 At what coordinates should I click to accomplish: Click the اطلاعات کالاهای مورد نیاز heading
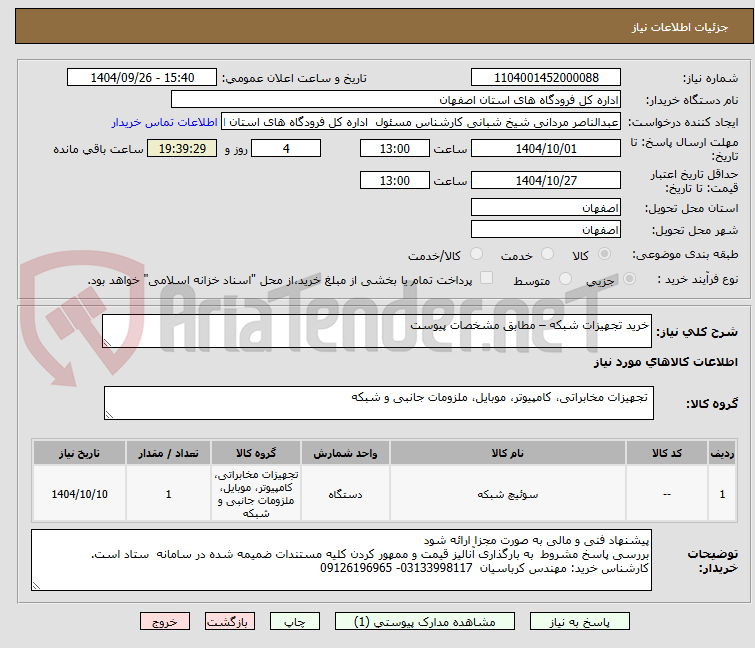(665, 362)
